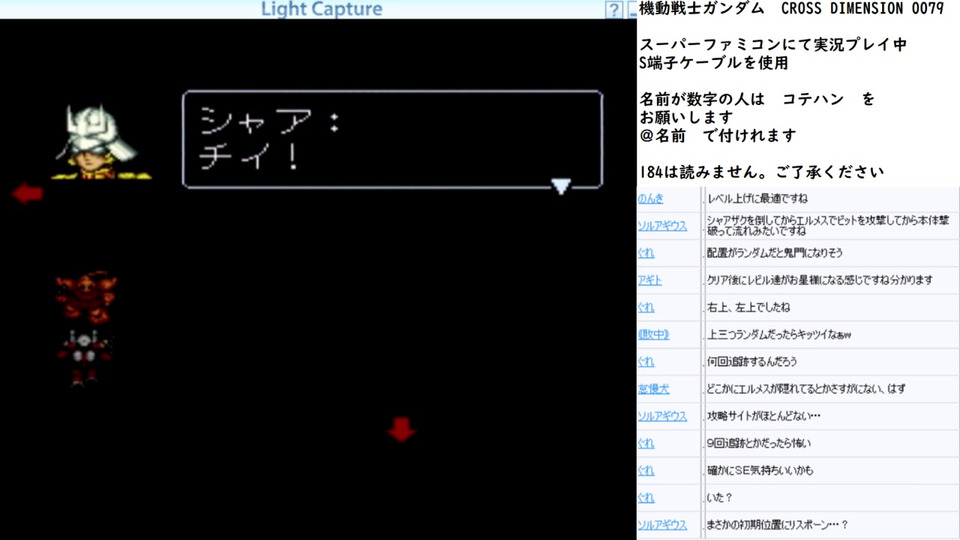This screenshot has width=960, height=540.
Task: Click the line S端子ケーブルを使用
Action: (714, 63)
